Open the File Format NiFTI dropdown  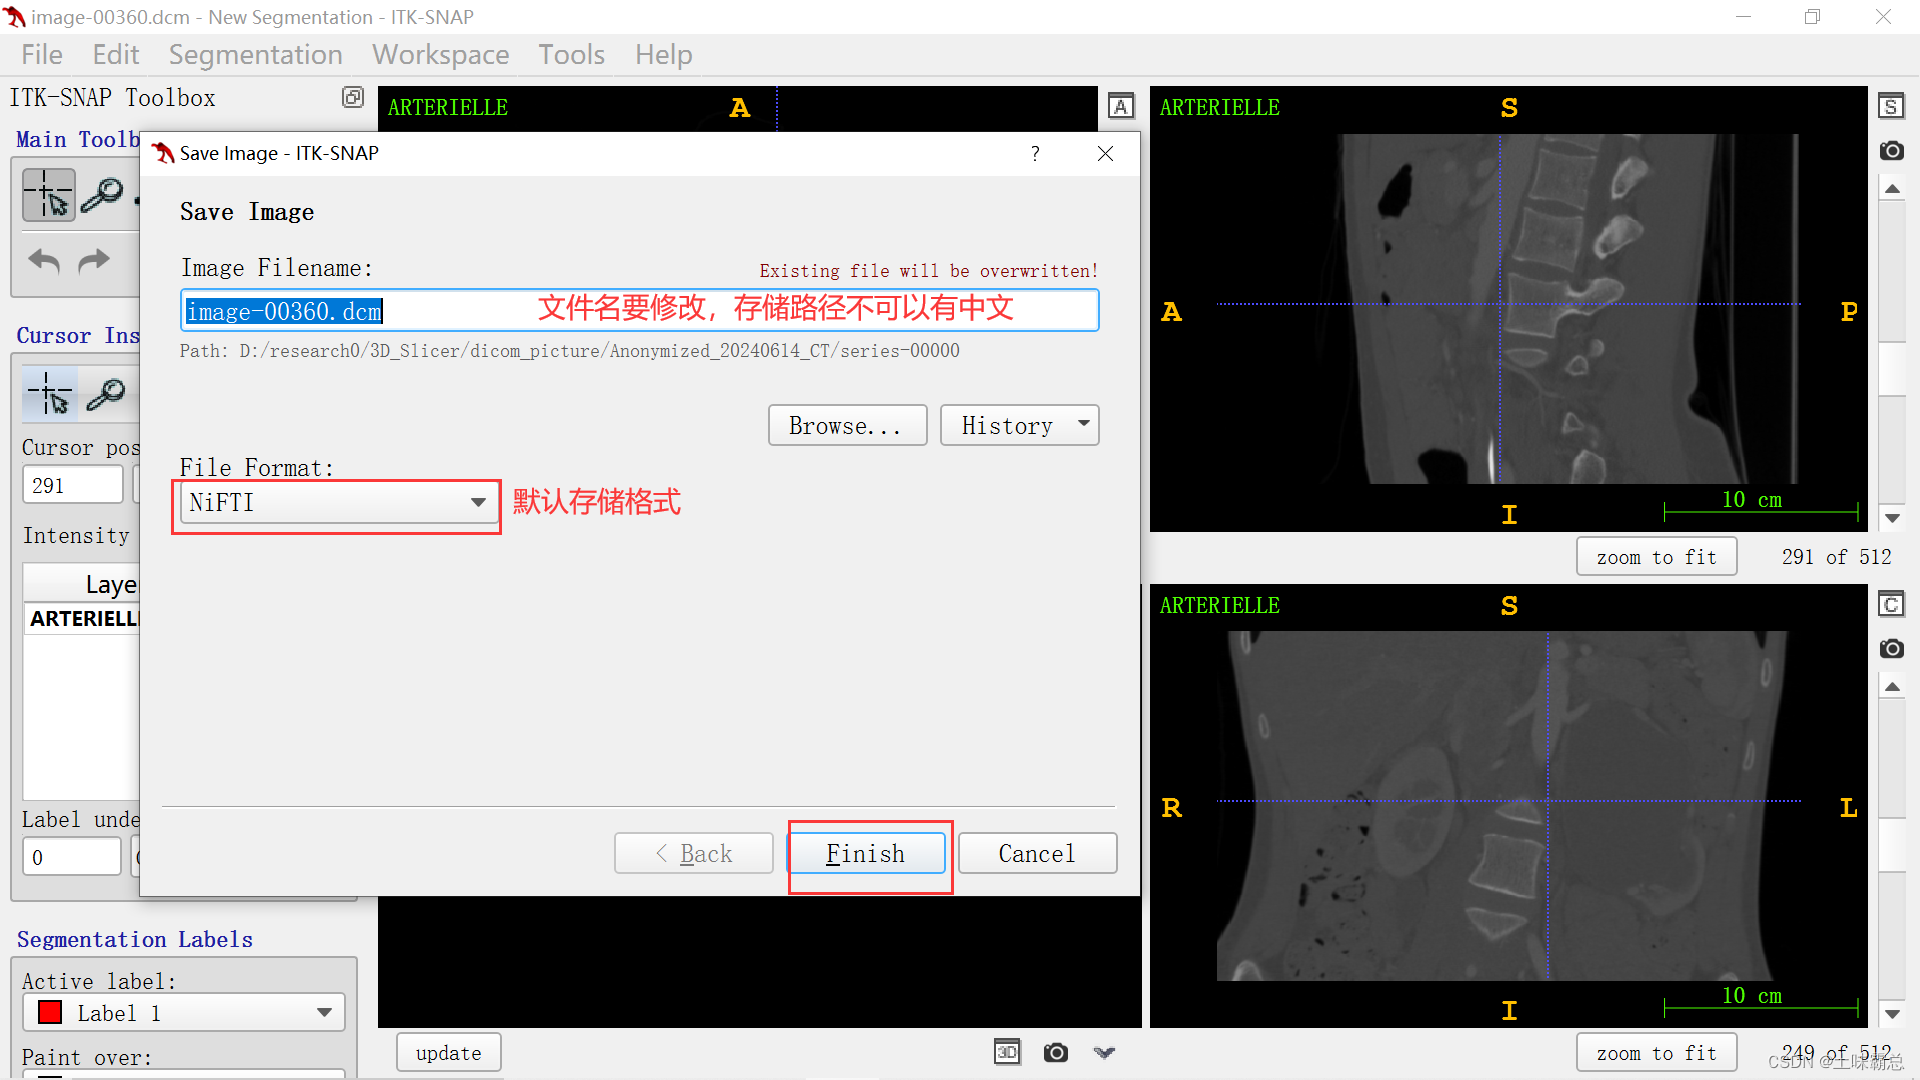coord(338,502)
